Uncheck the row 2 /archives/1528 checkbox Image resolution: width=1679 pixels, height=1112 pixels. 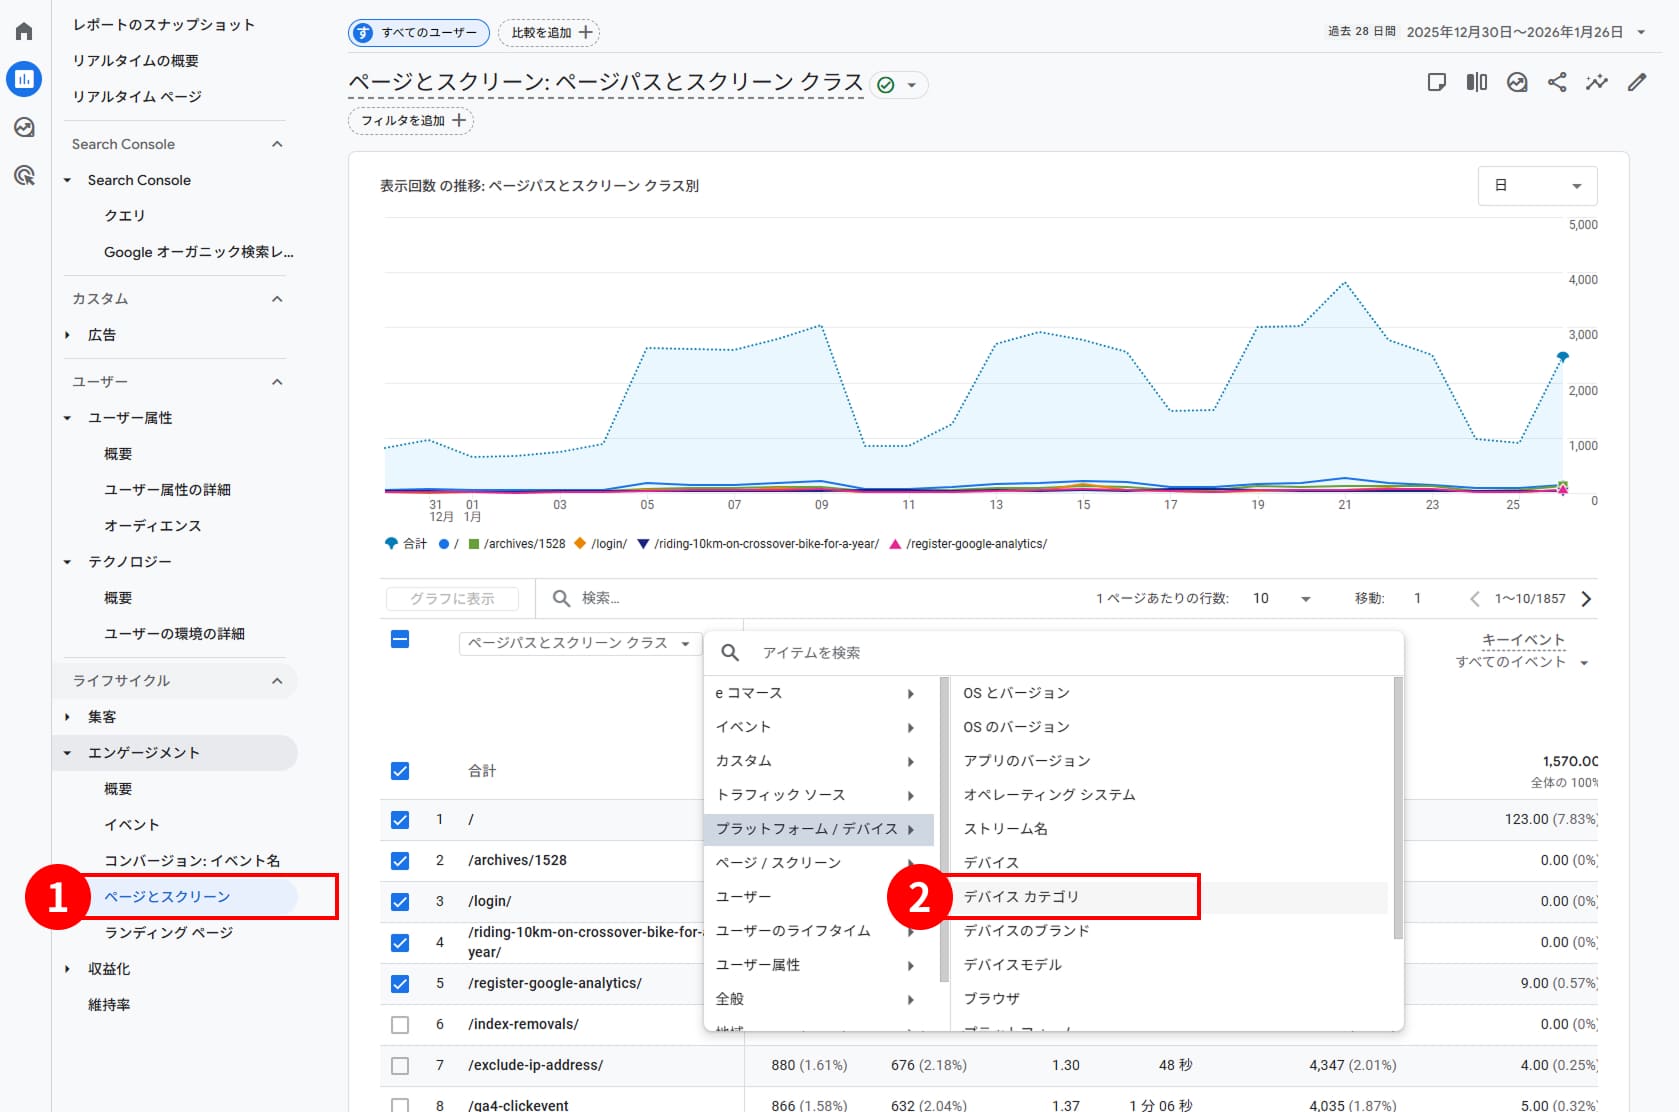click(x=400, y=860)
